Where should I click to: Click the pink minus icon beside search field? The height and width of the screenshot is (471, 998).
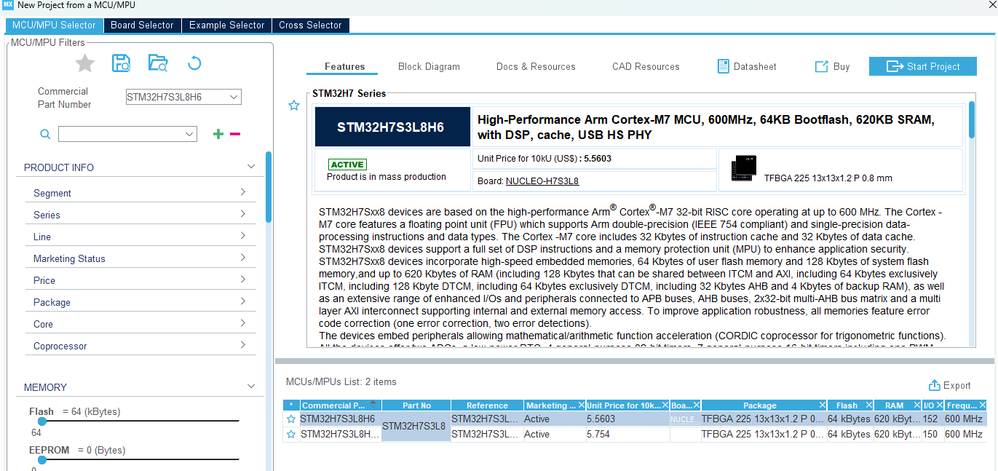[x=235, y=134]
